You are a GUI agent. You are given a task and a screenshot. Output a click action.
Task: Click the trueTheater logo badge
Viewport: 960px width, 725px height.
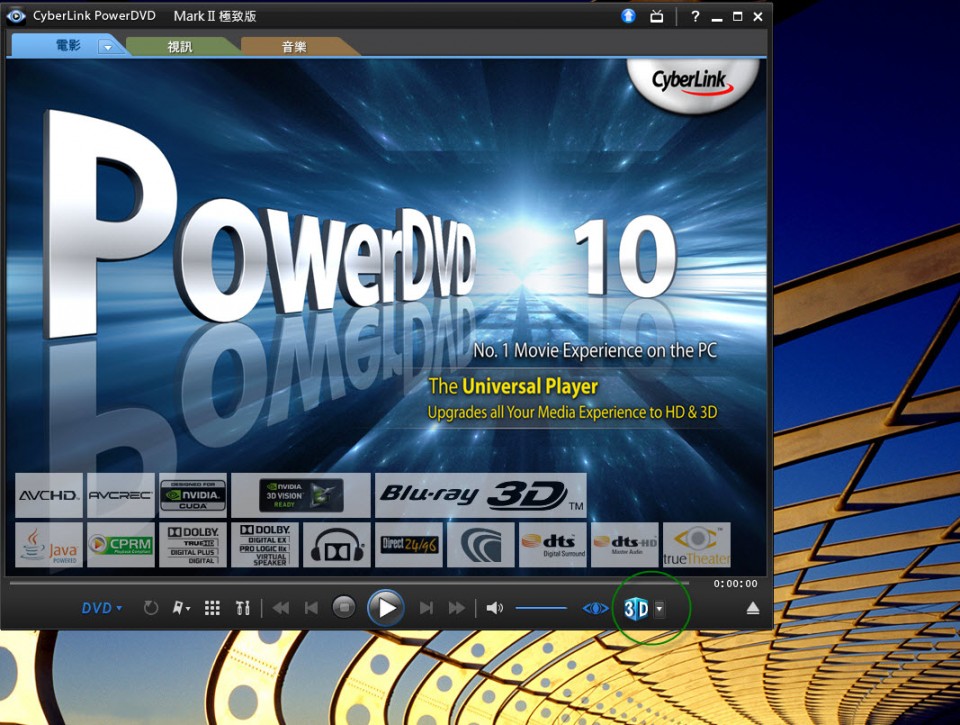[697, 544]
